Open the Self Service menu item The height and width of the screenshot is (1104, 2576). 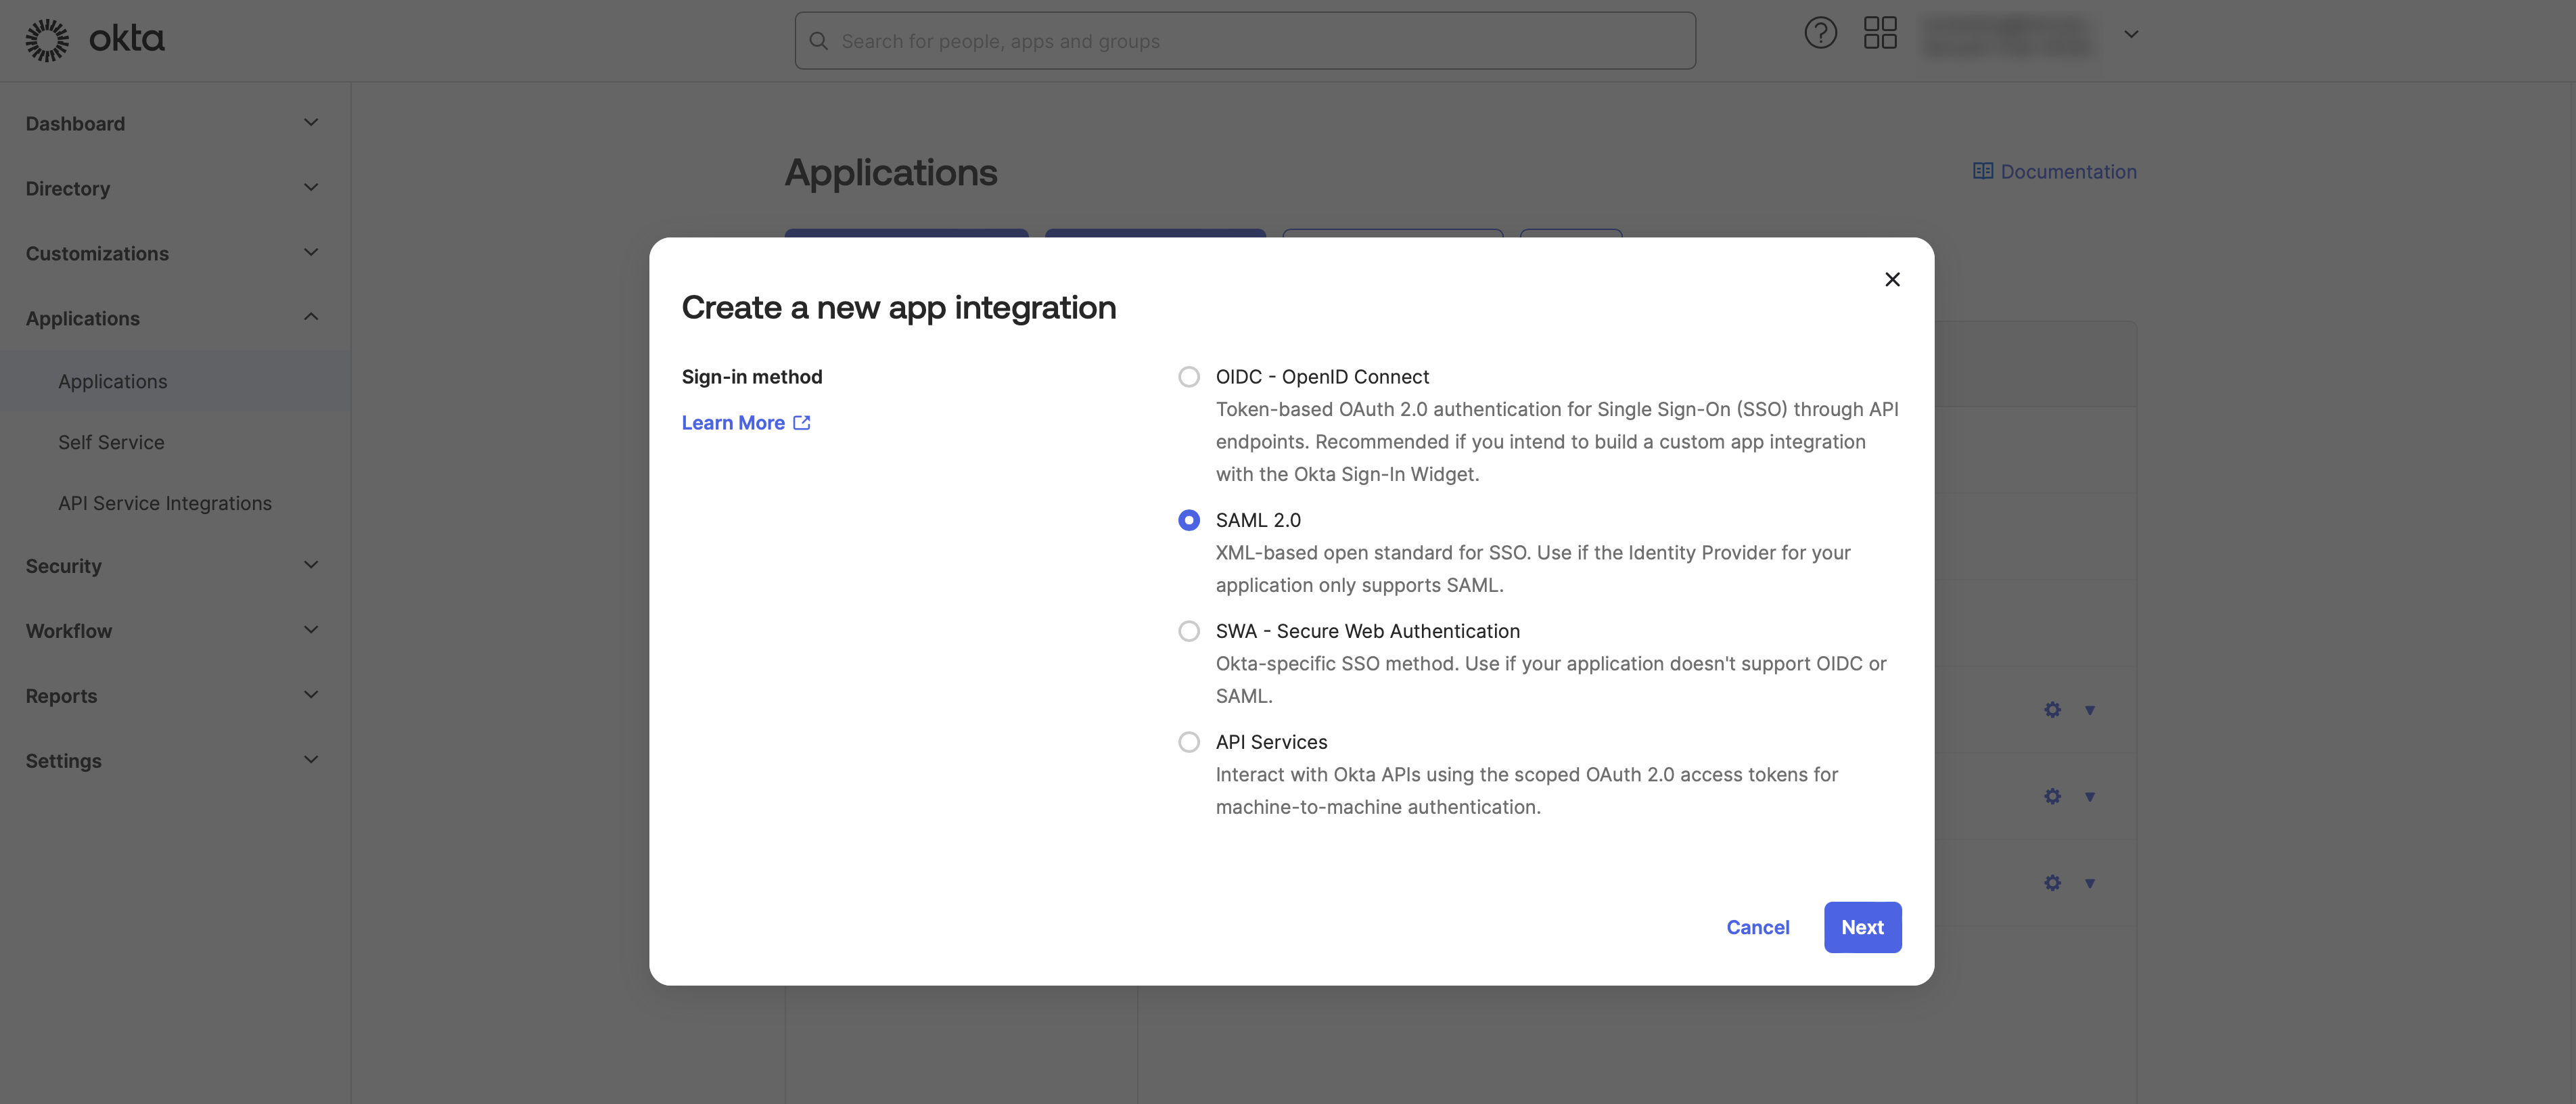[x=111, y=442]
